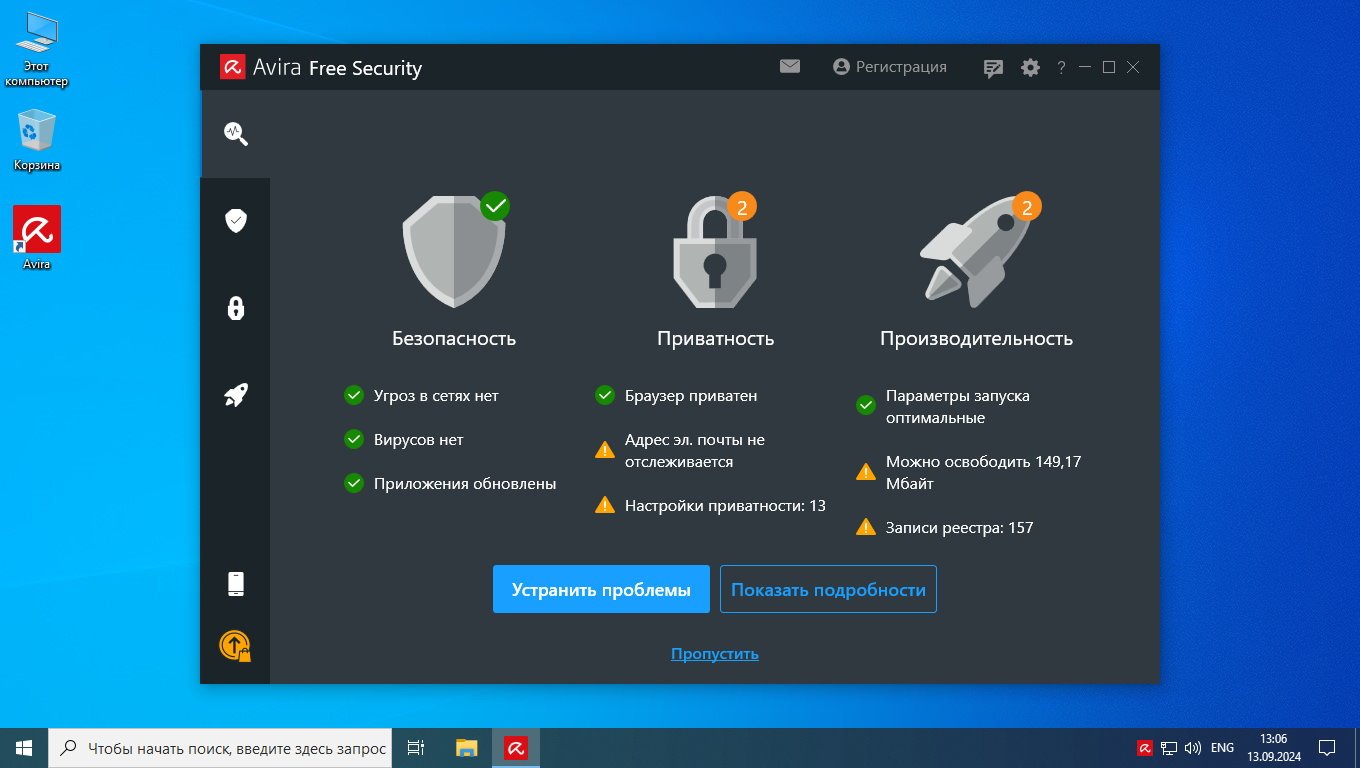
Task: Click the startup parameters optimal status
Action: tap(943, 407)
